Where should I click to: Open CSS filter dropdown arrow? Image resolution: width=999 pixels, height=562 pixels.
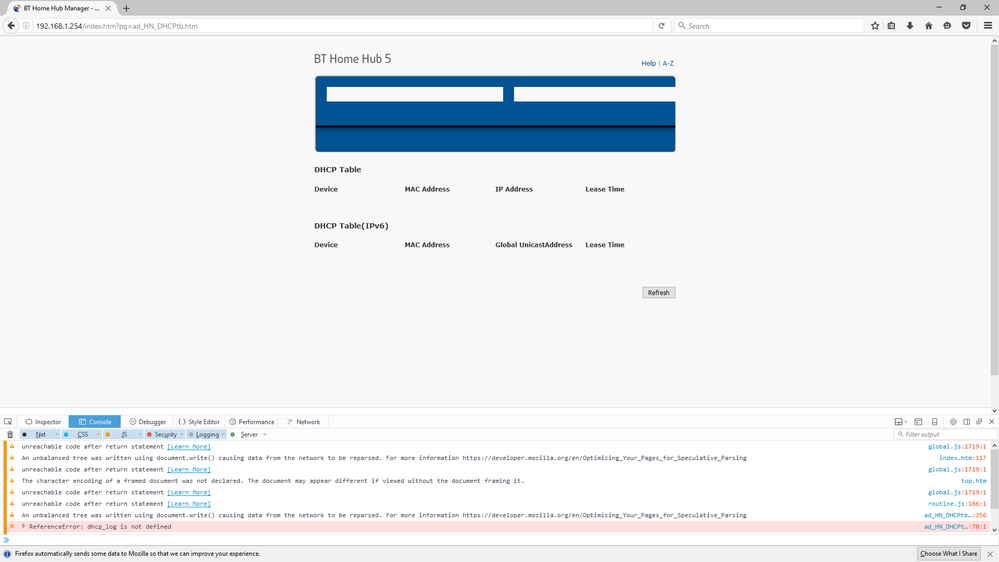(x=98, y=435)
